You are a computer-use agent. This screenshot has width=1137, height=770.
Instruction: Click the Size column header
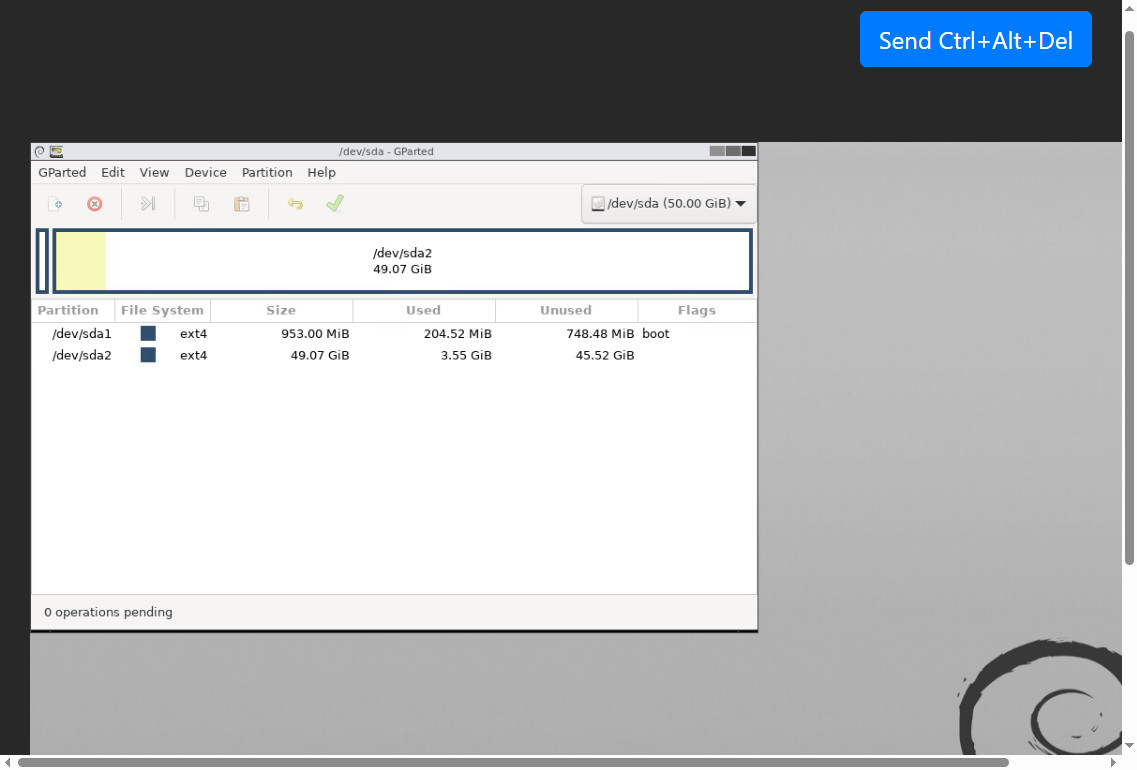[x=281, y=311]
